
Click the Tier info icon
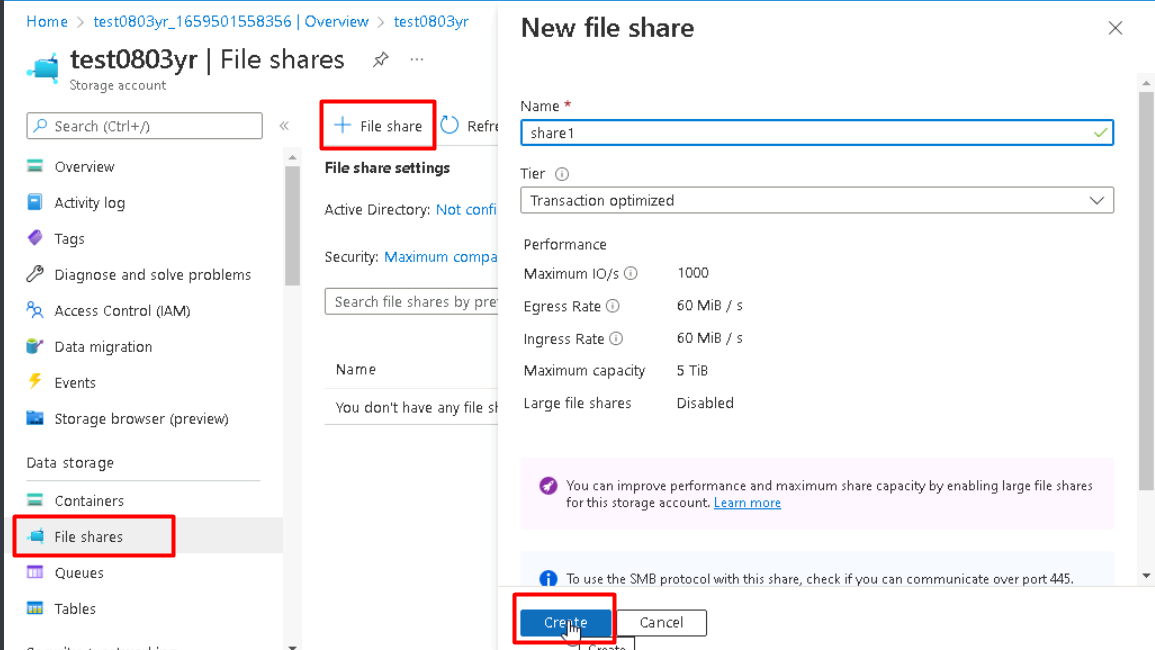pos(561,174)
